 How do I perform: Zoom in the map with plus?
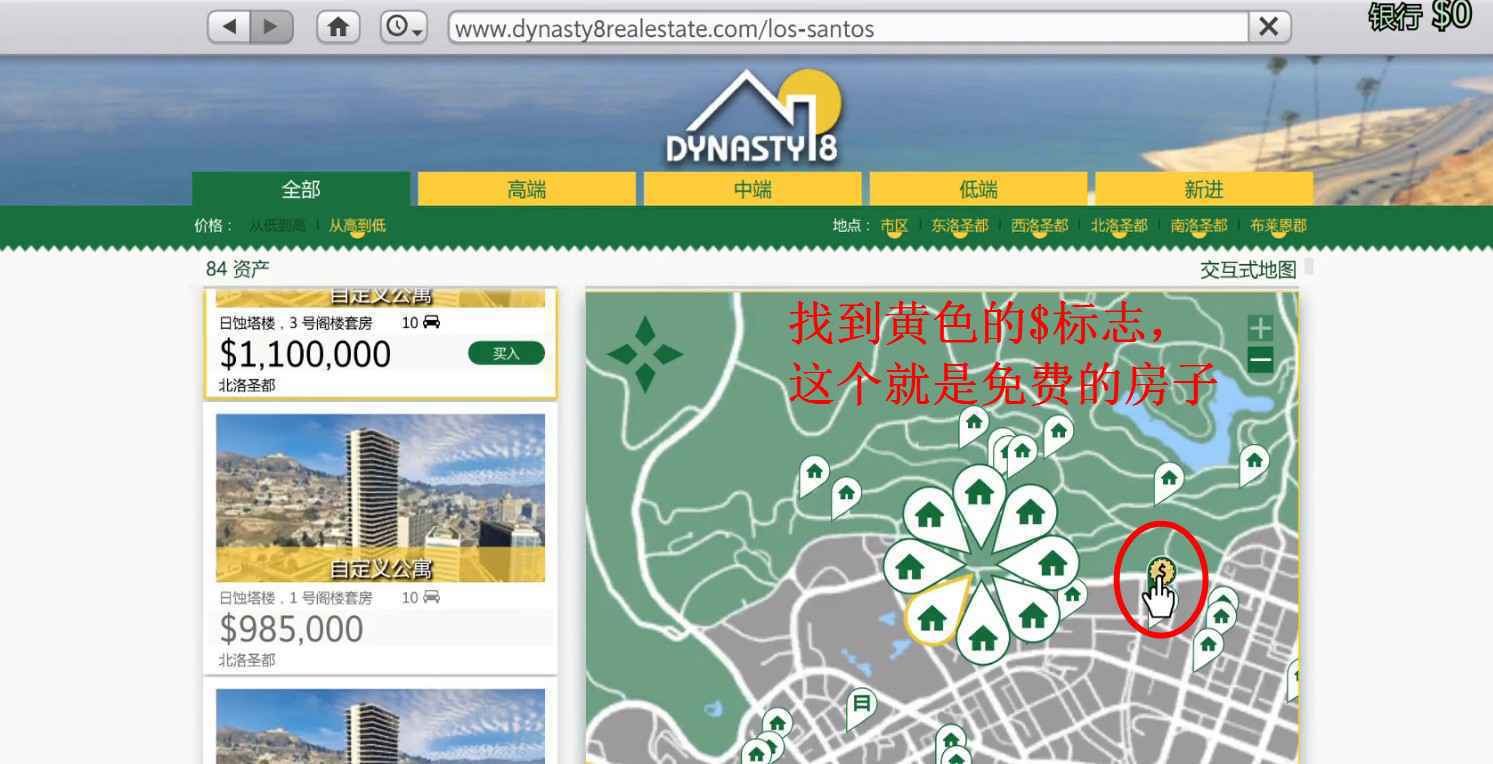[x=1261, y=328]
